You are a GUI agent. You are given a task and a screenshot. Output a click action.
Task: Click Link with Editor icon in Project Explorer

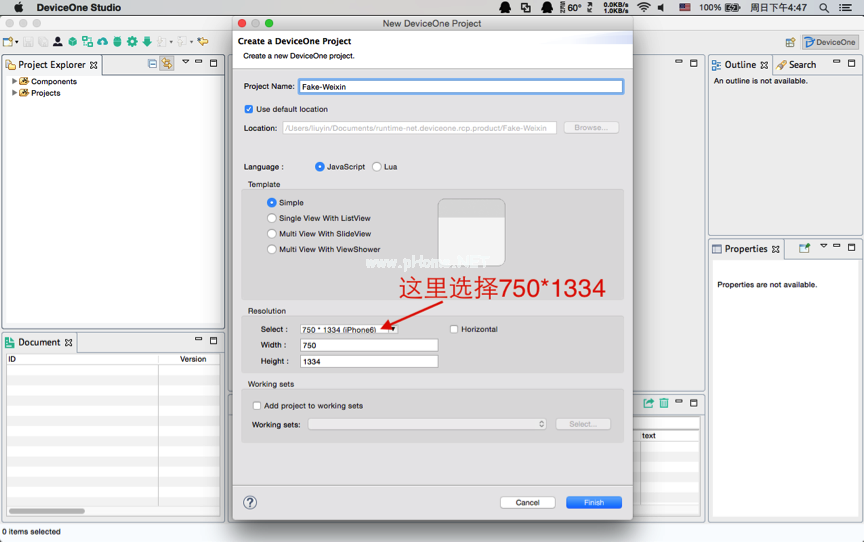(167, 64)
